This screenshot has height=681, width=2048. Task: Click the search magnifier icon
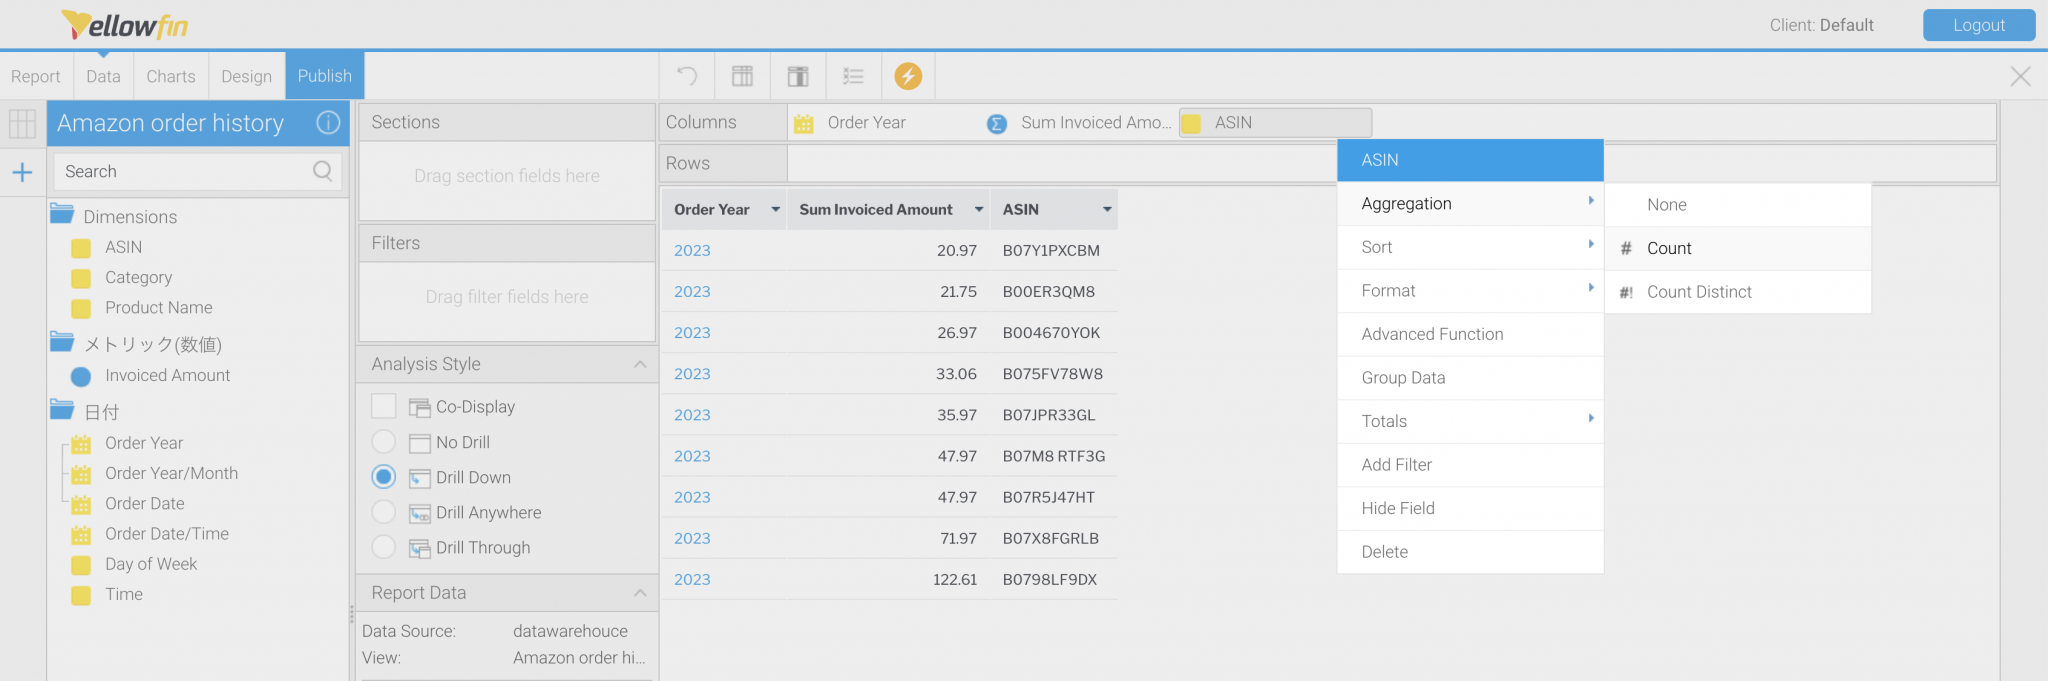322,171
